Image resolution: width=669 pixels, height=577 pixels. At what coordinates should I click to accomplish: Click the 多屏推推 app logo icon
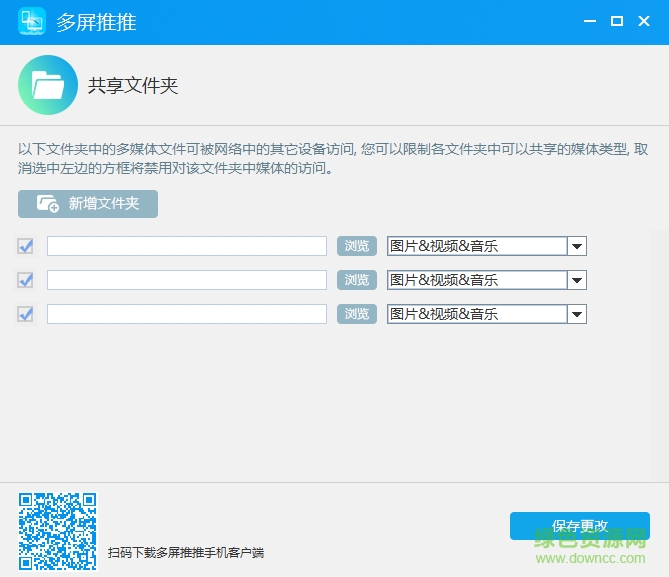point(33,21)
